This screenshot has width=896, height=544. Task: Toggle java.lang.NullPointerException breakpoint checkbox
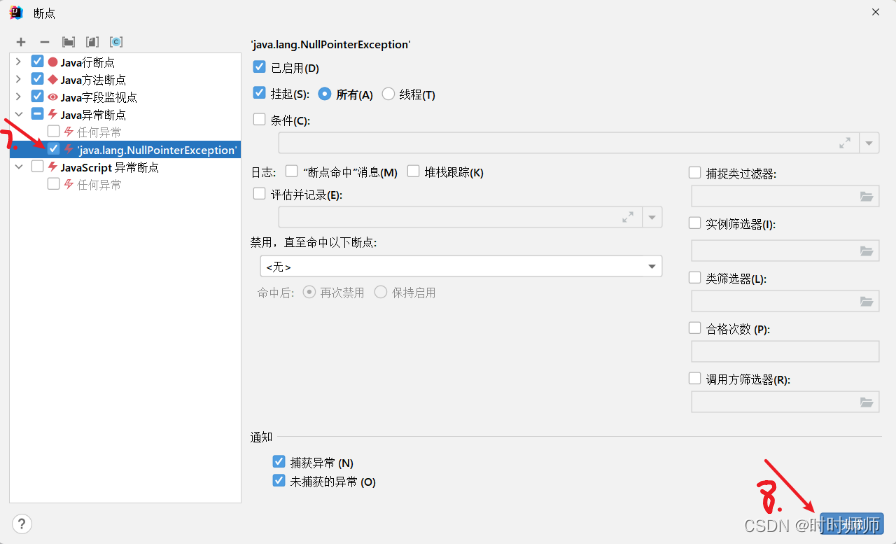point(53,149)
